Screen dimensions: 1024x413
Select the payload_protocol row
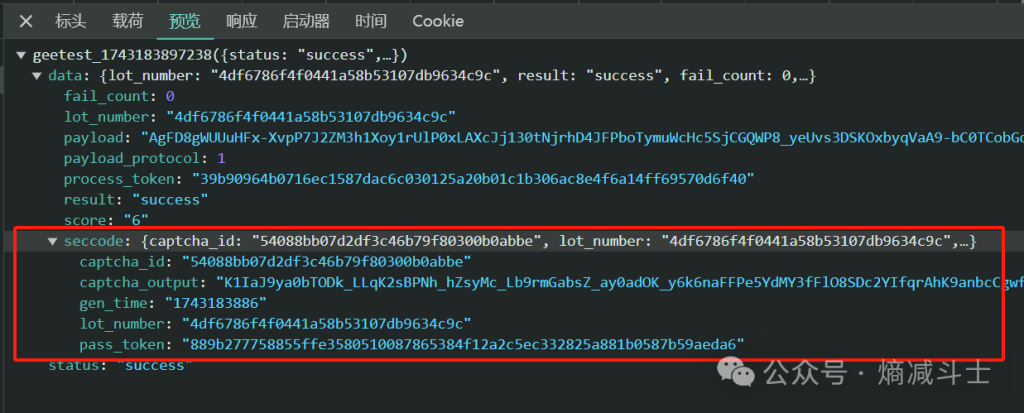pyautogui.click(x=130, y=159)
